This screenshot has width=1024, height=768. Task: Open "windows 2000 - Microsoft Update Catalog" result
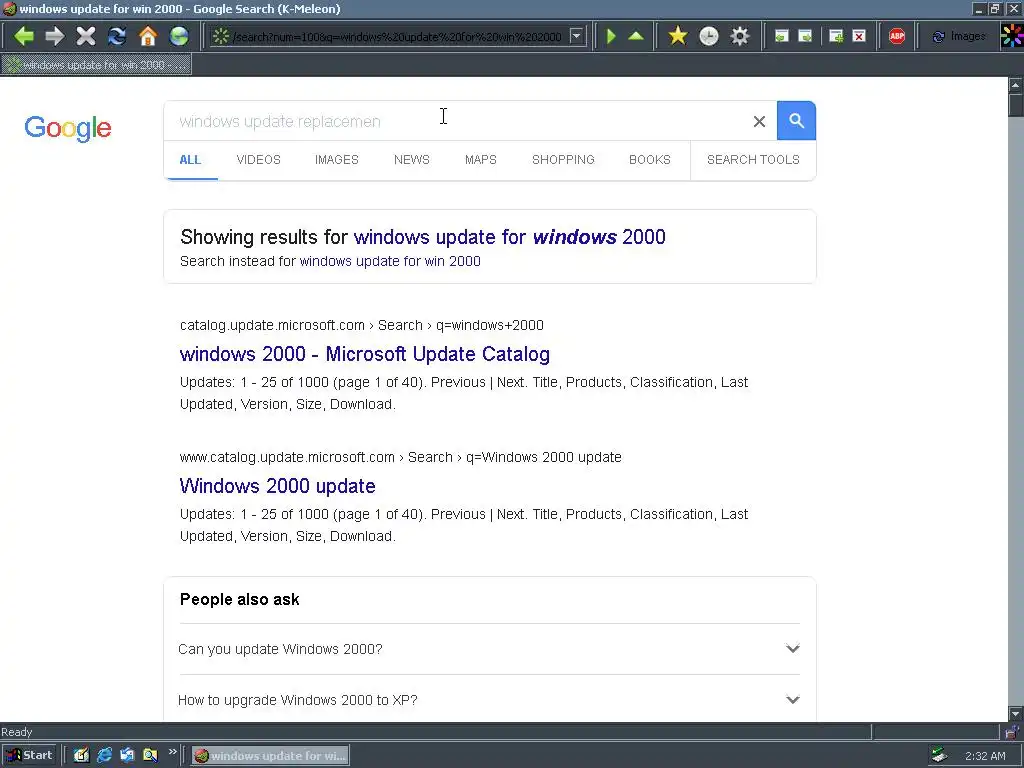click(x=364, y=354)
